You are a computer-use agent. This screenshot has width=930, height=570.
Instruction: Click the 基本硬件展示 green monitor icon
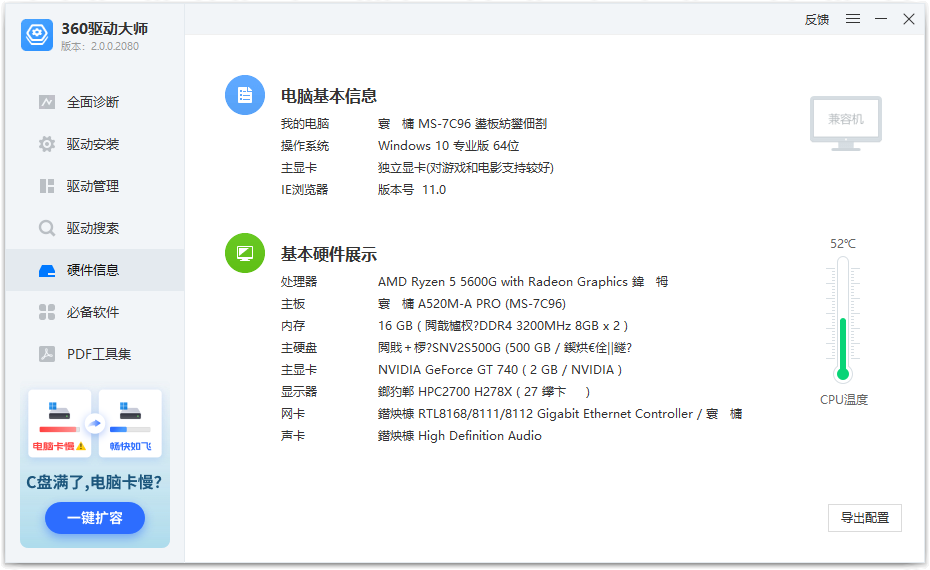coord(245,253)
